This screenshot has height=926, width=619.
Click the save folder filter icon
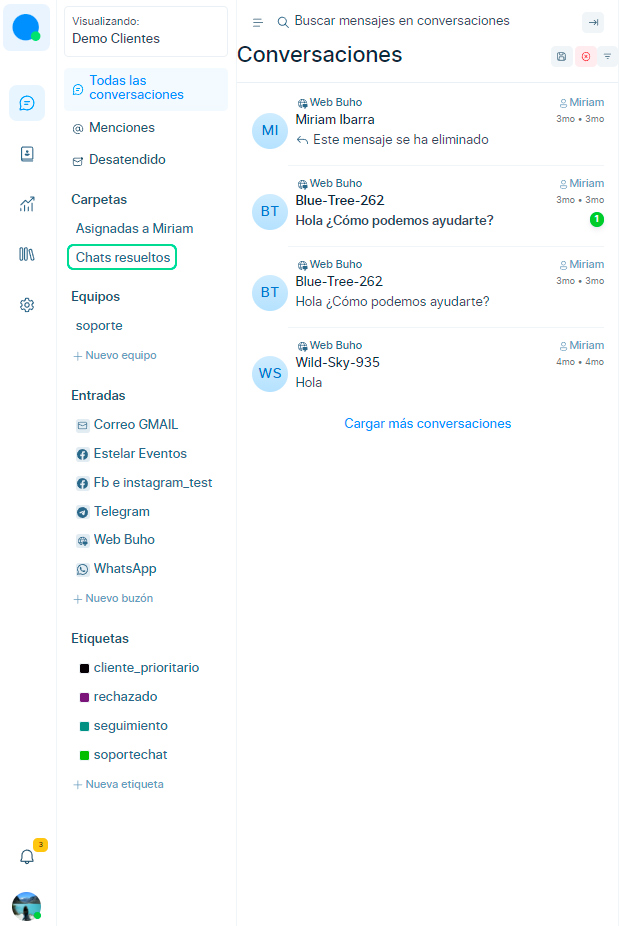point(561,56)
